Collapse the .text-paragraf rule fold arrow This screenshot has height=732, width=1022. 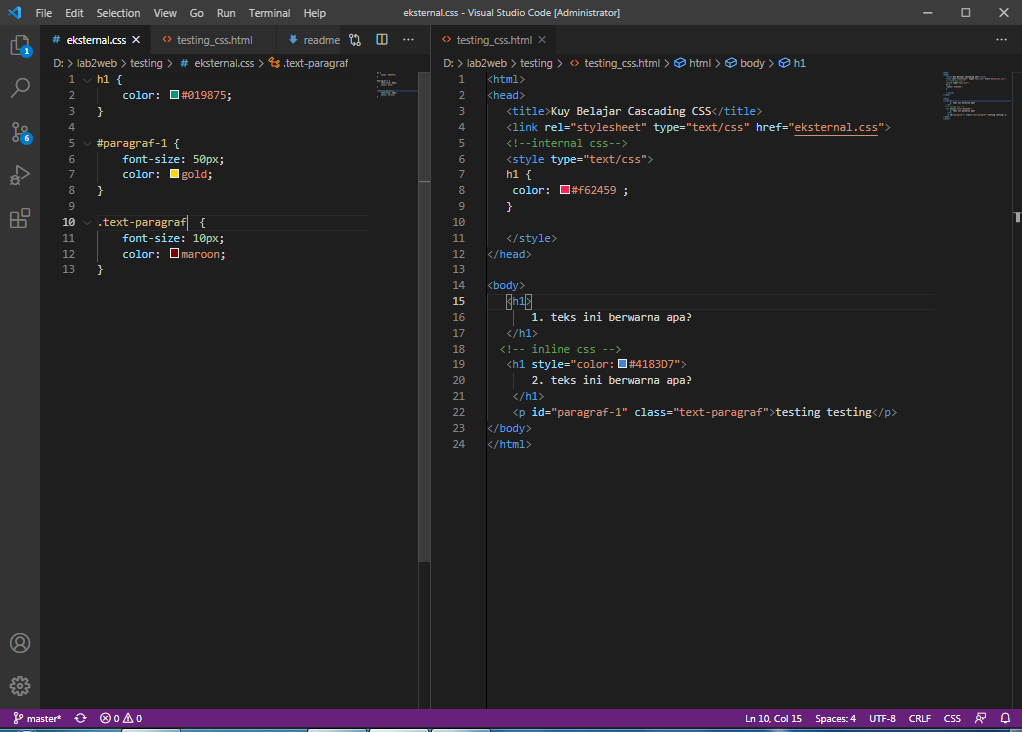pos(87,222)
